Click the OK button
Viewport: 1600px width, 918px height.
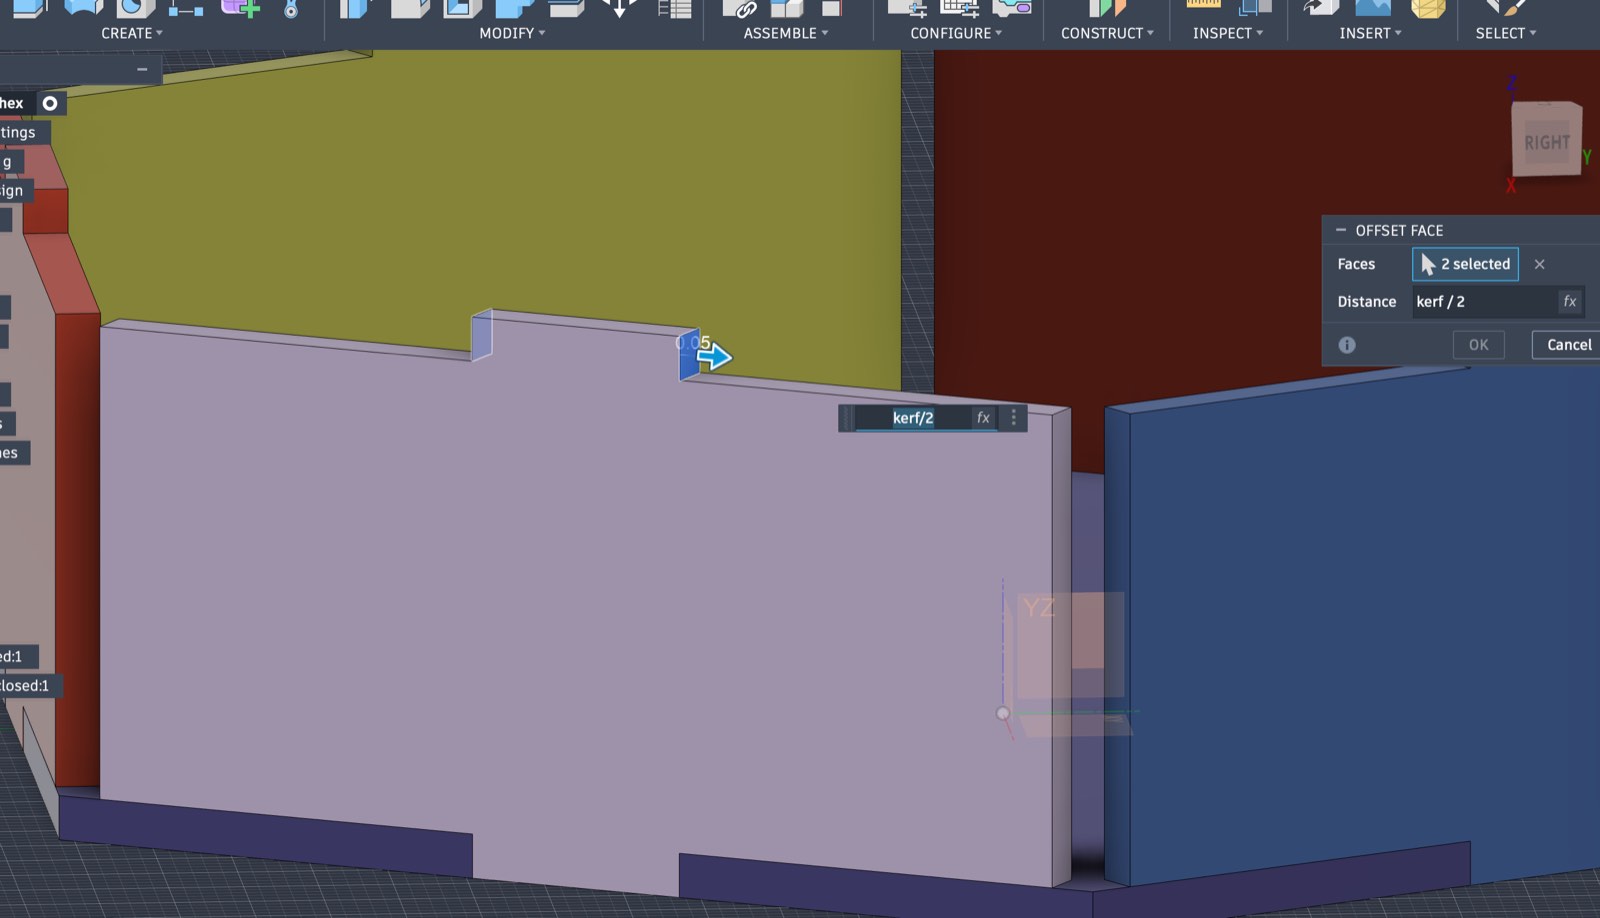1478,345
